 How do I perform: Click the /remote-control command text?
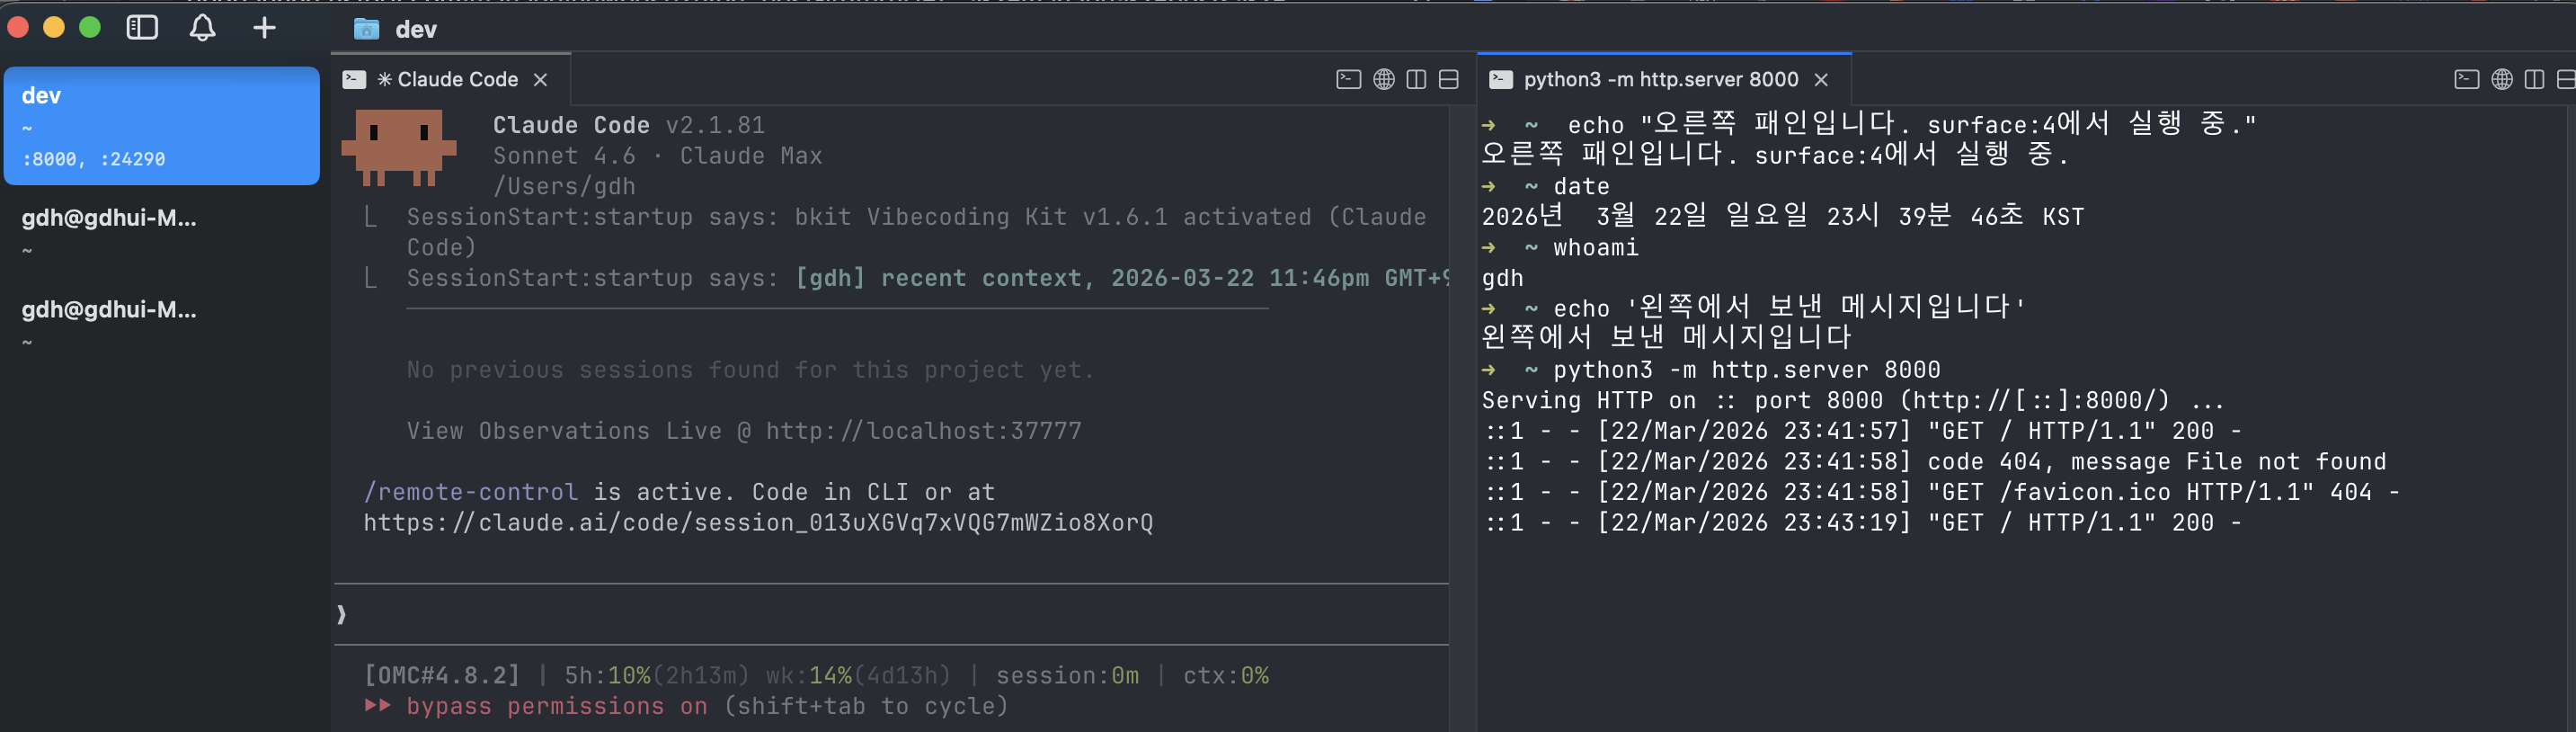470,492
